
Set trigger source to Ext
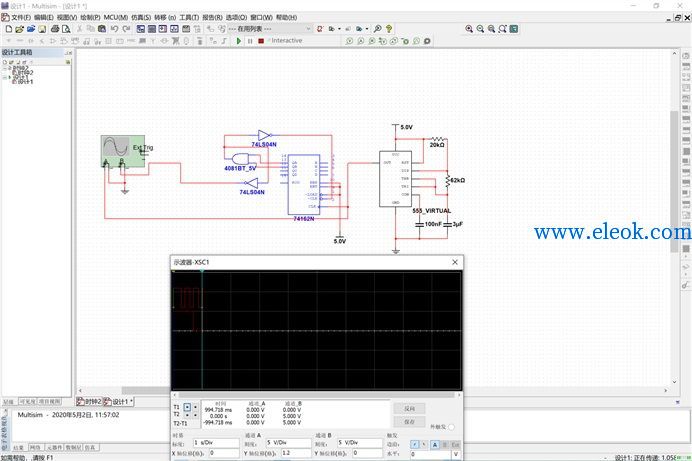[x=455, y=444]
